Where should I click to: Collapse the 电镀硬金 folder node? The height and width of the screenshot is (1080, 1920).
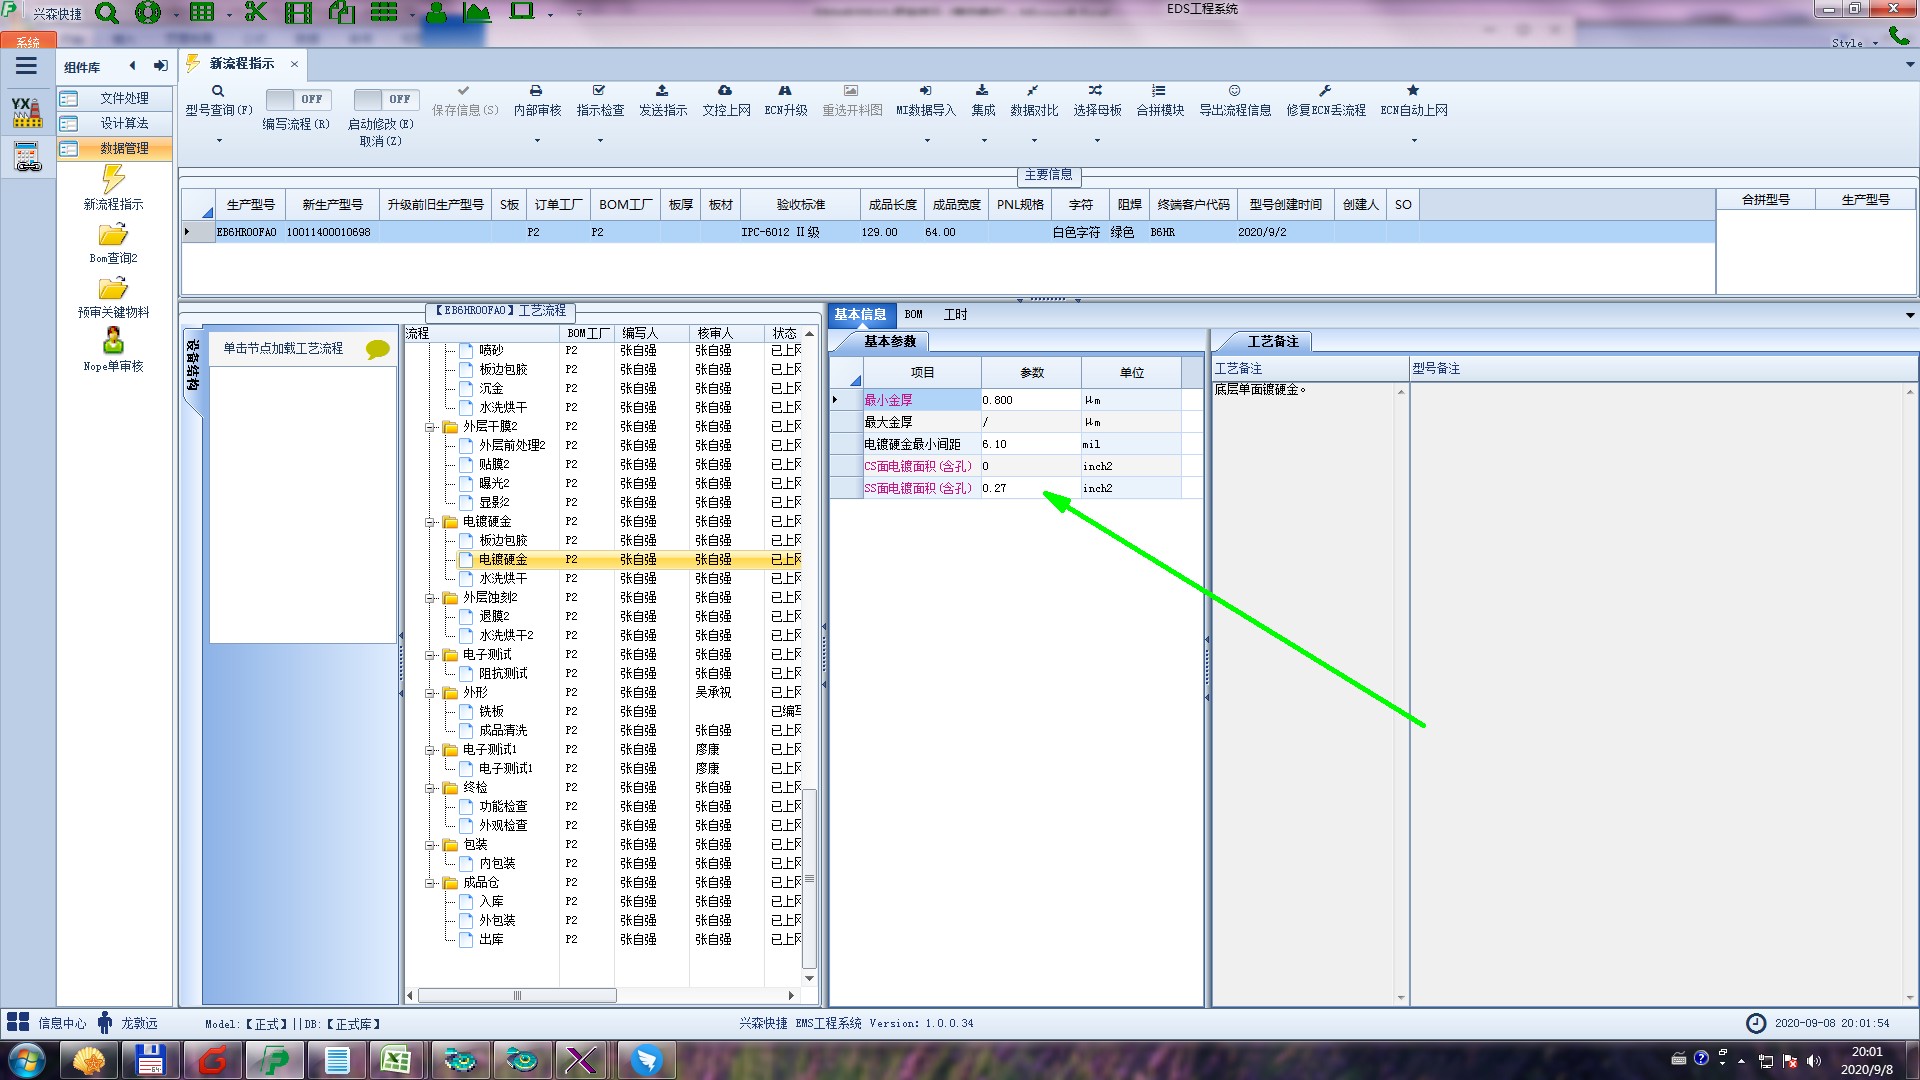[x=430, y=522]
